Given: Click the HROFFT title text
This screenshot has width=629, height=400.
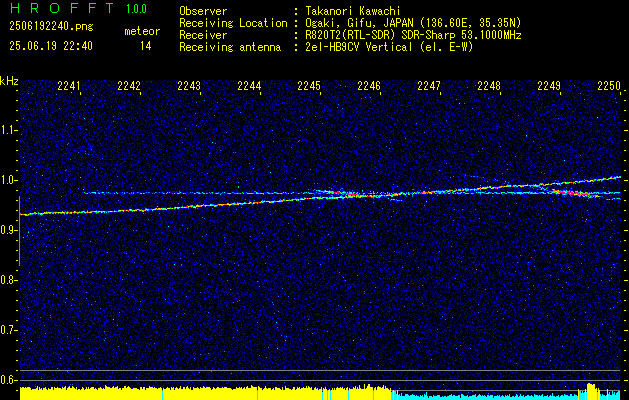Looking at the screenshot, I should point(63,8).
